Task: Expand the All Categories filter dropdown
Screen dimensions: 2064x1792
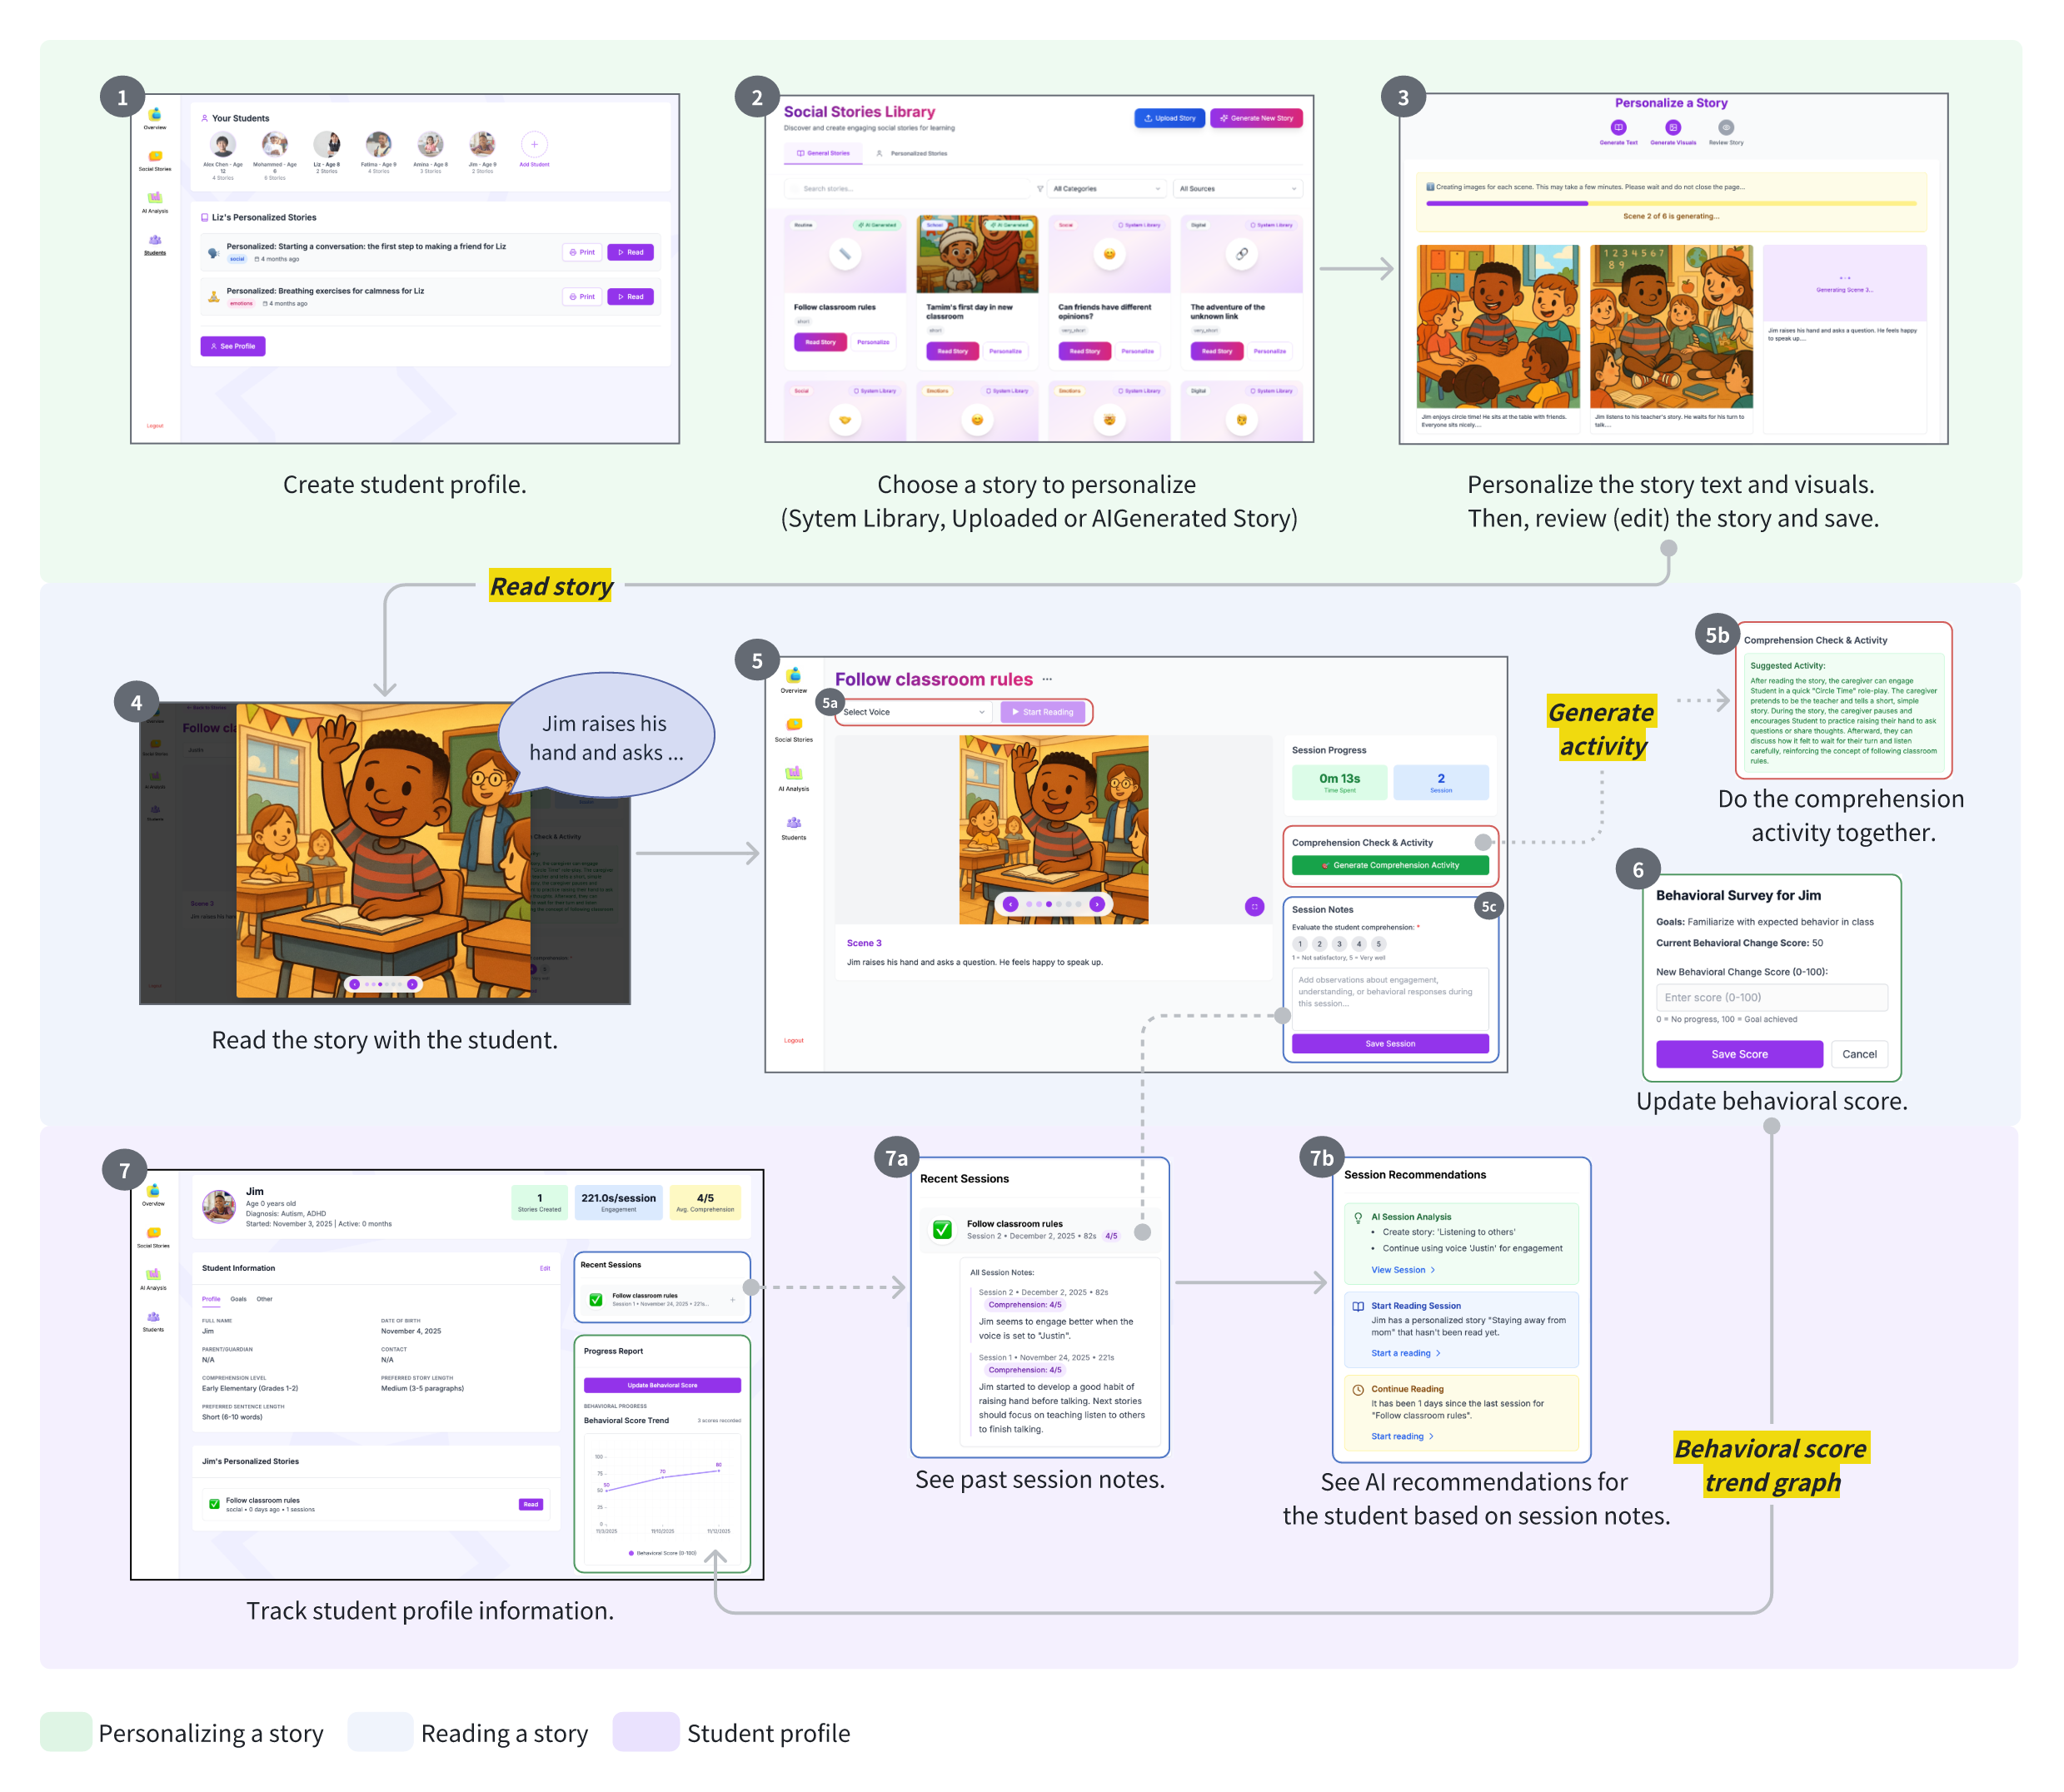Action: click(x=1106, y=188)
